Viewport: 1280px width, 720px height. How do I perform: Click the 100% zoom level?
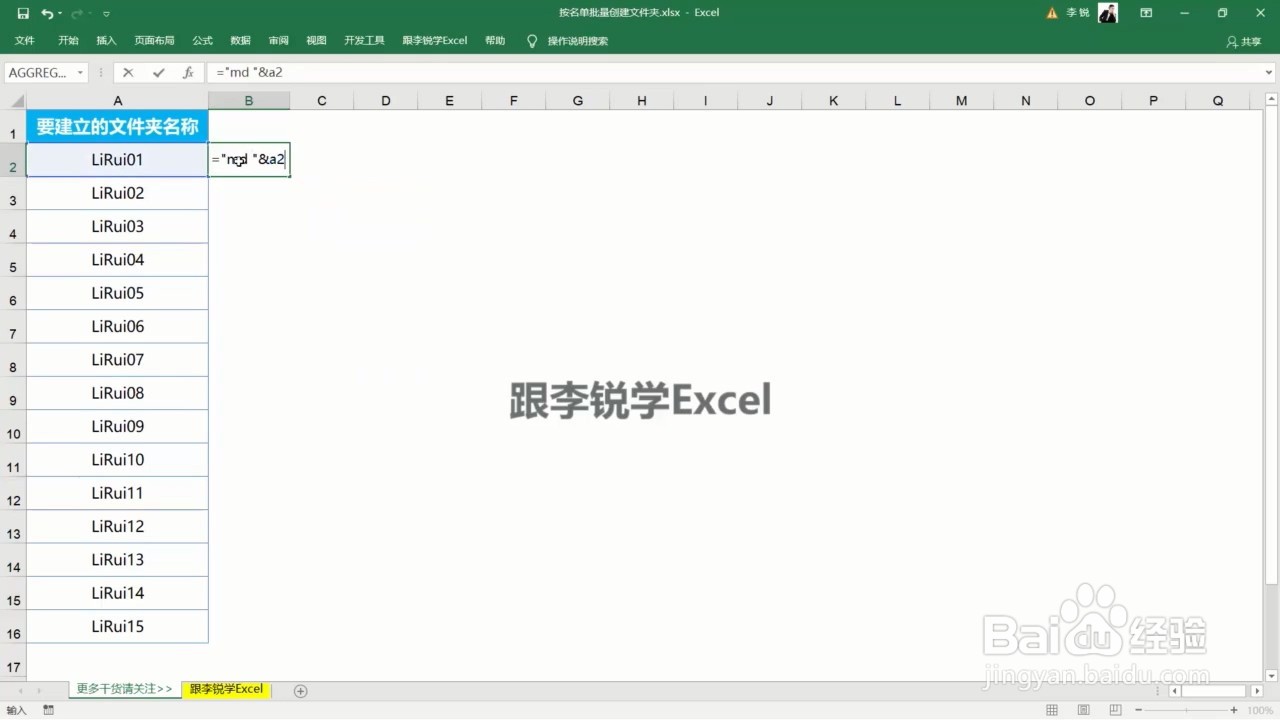coord(1260,710)
